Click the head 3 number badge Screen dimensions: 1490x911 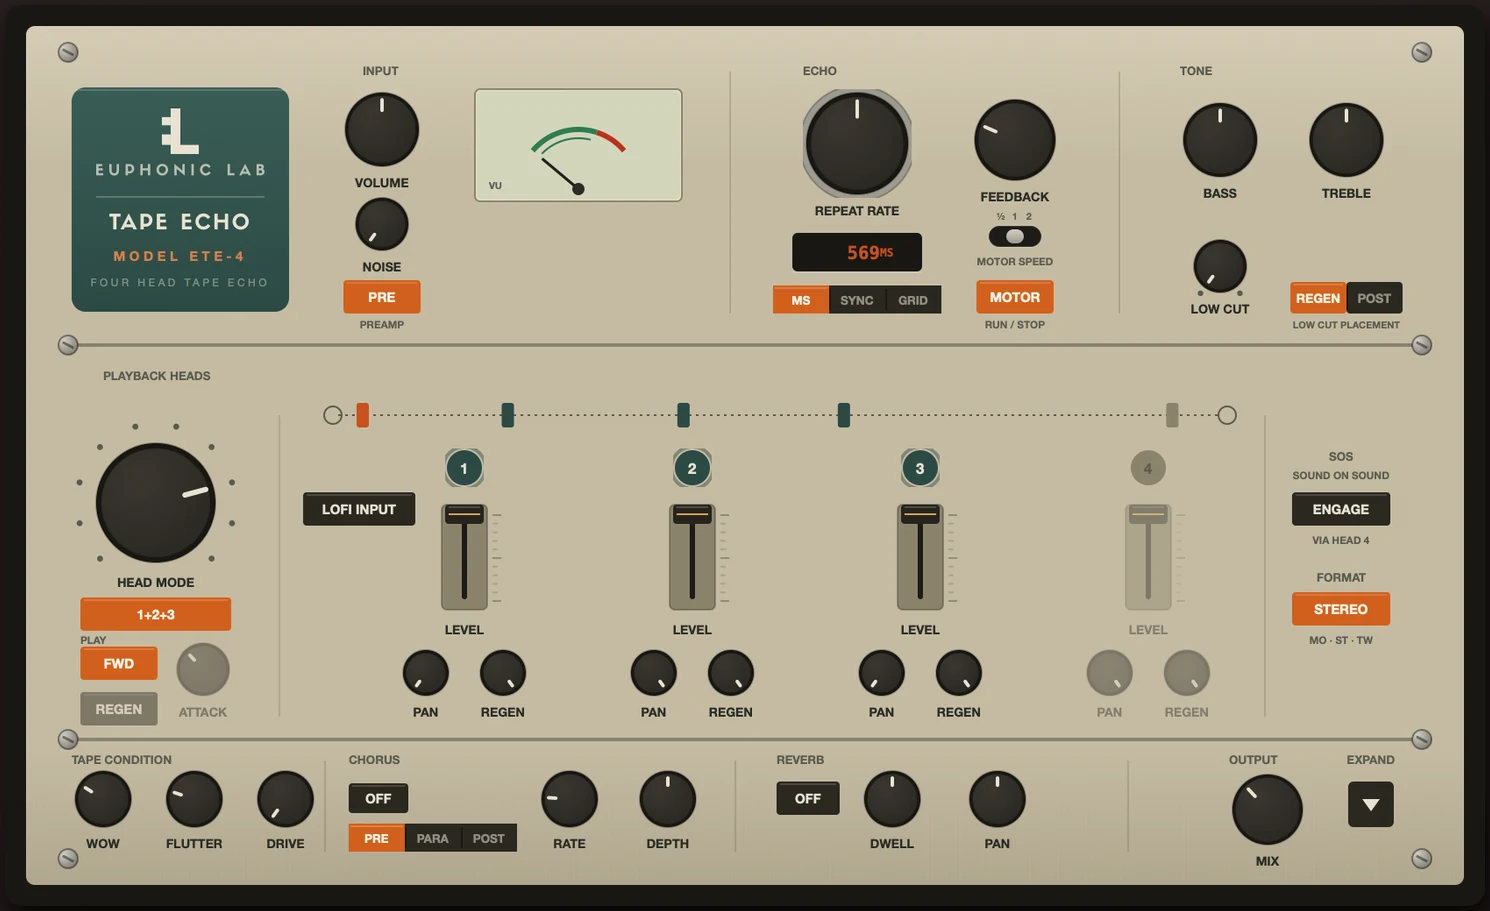pos(920,468)
